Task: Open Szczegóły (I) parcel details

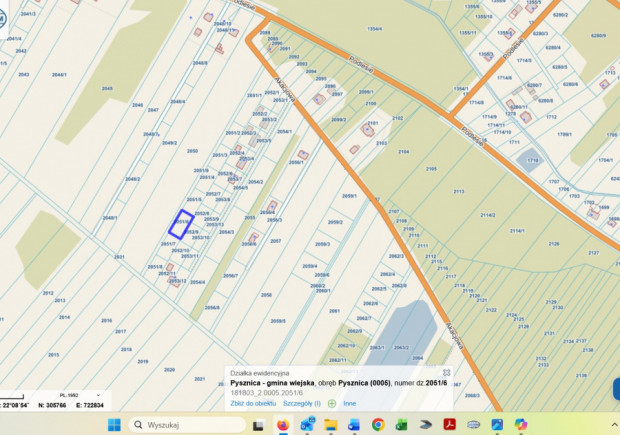Action: (300, 403)
